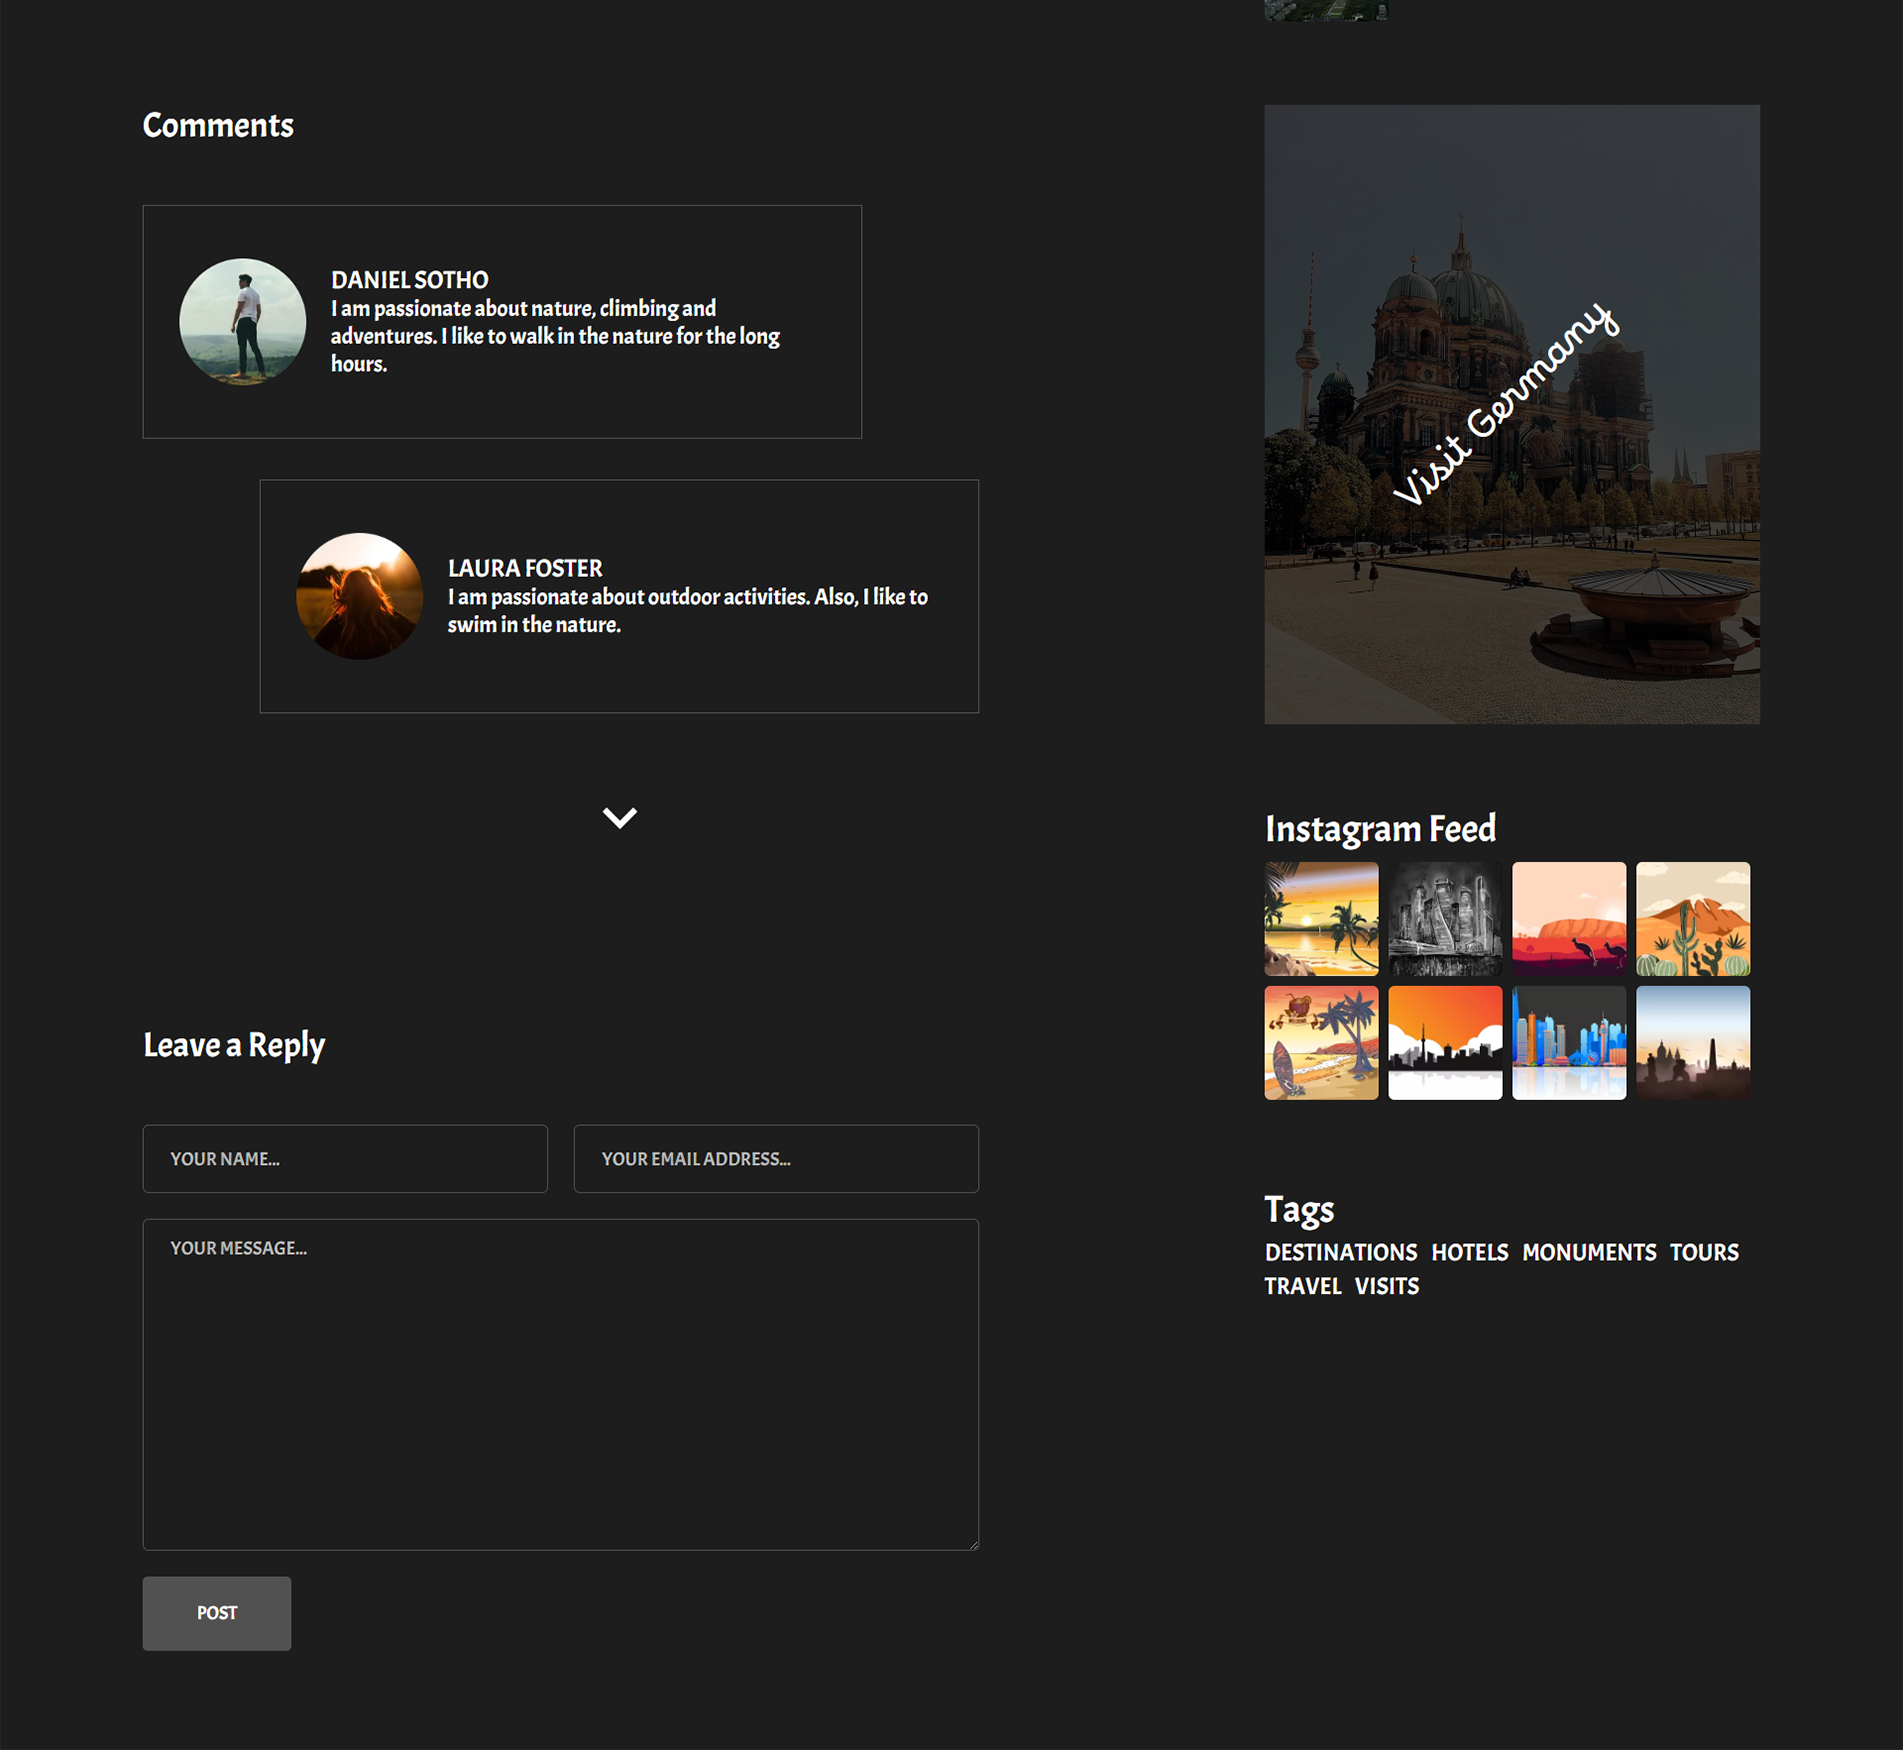This screenshot has width=1903, height=1750.
Task: Focus the Your Email Address field
Action: (775, 1158)
